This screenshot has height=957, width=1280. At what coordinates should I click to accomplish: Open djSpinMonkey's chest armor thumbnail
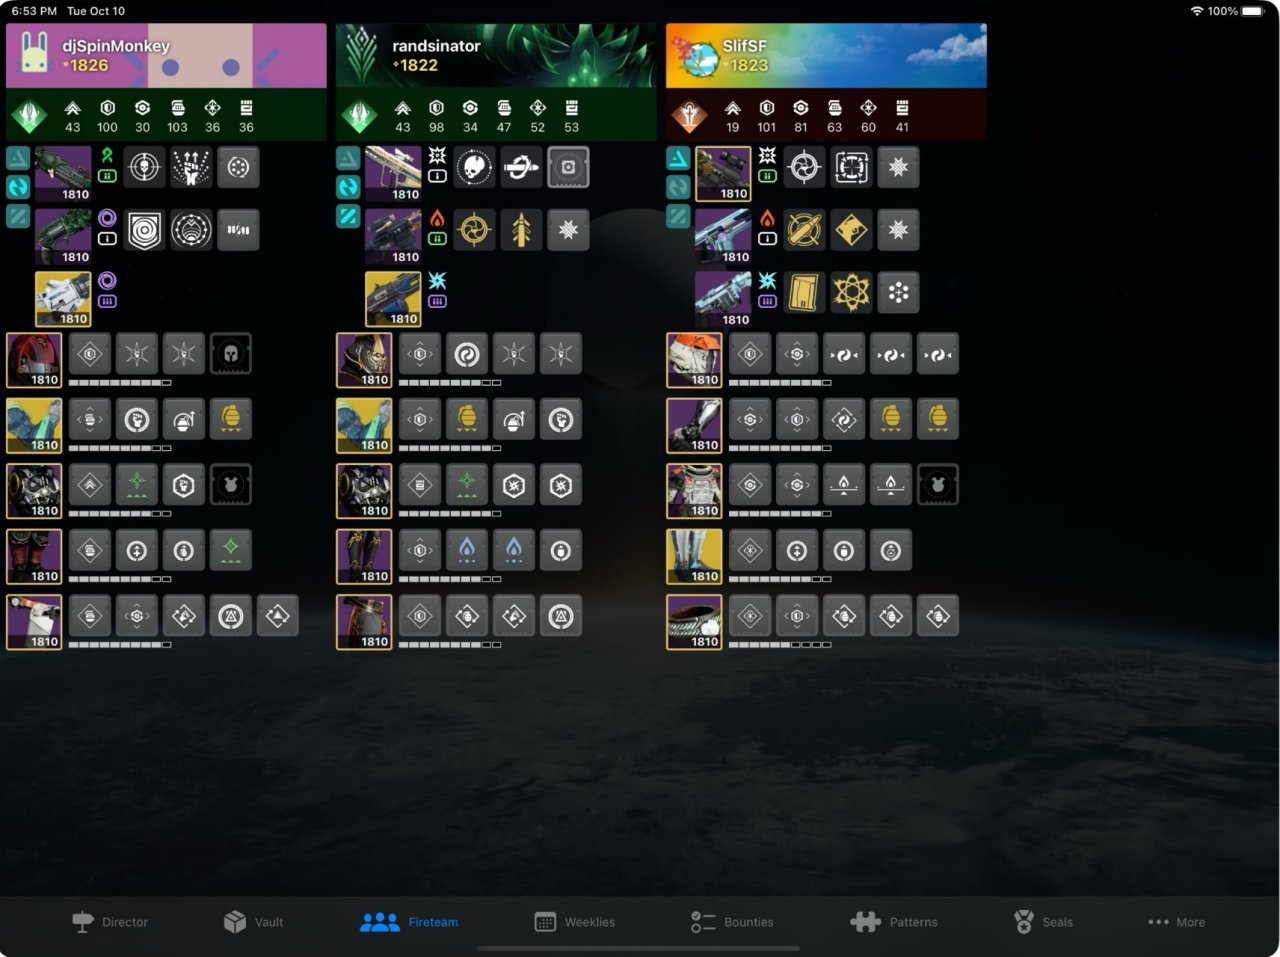tap(34, 491)
